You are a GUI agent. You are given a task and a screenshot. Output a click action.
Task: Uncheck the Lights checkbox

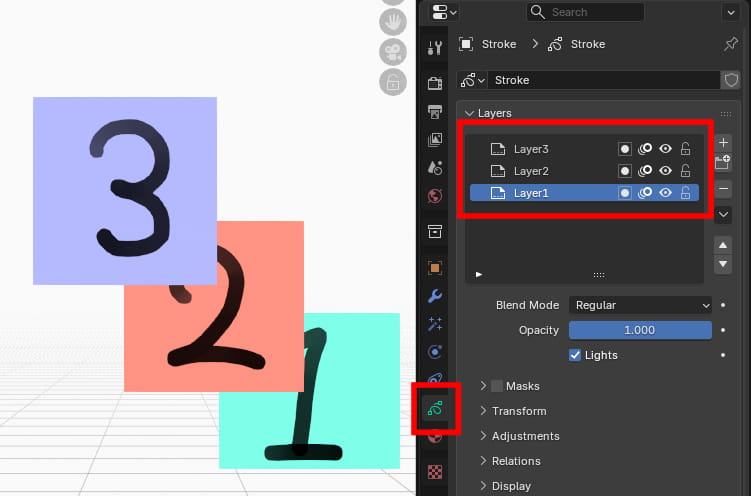[575, 355]
